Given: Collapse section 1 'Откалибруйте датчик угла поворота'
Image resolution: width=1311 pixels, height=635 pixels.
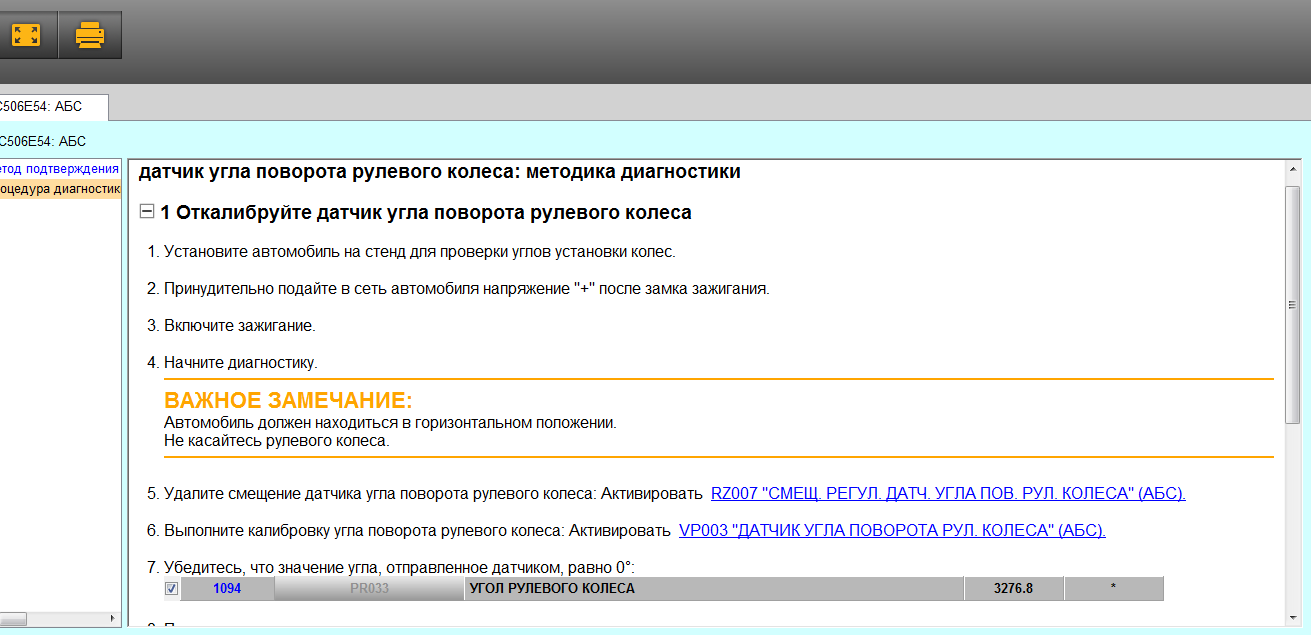Looking at the screenshot, I should click(x=147, y=212).
